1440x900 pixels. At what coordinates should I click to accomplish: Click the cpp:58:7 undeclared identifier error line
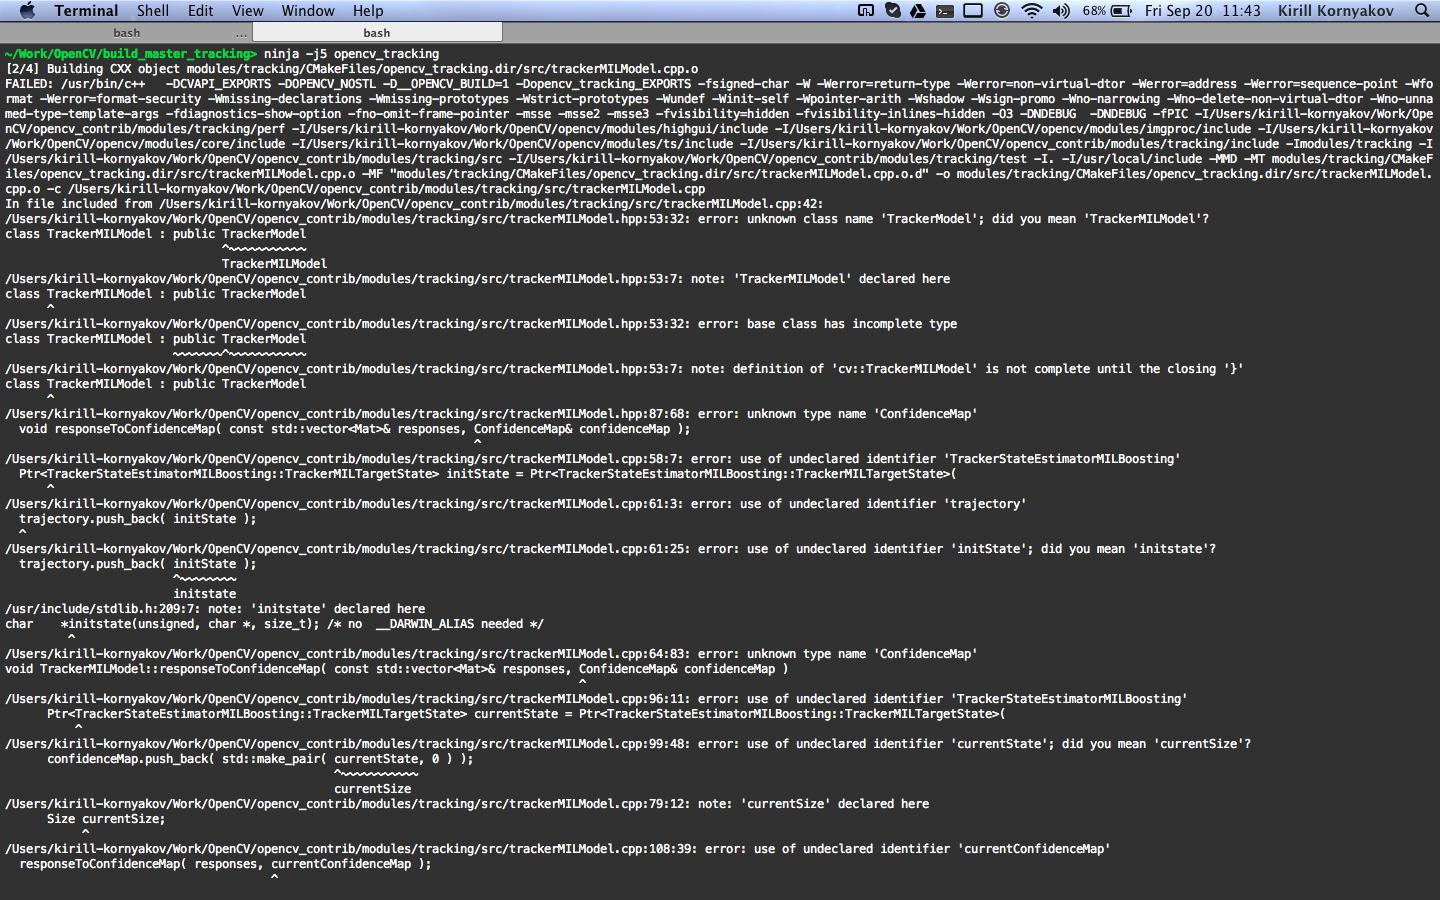[593, 459]
